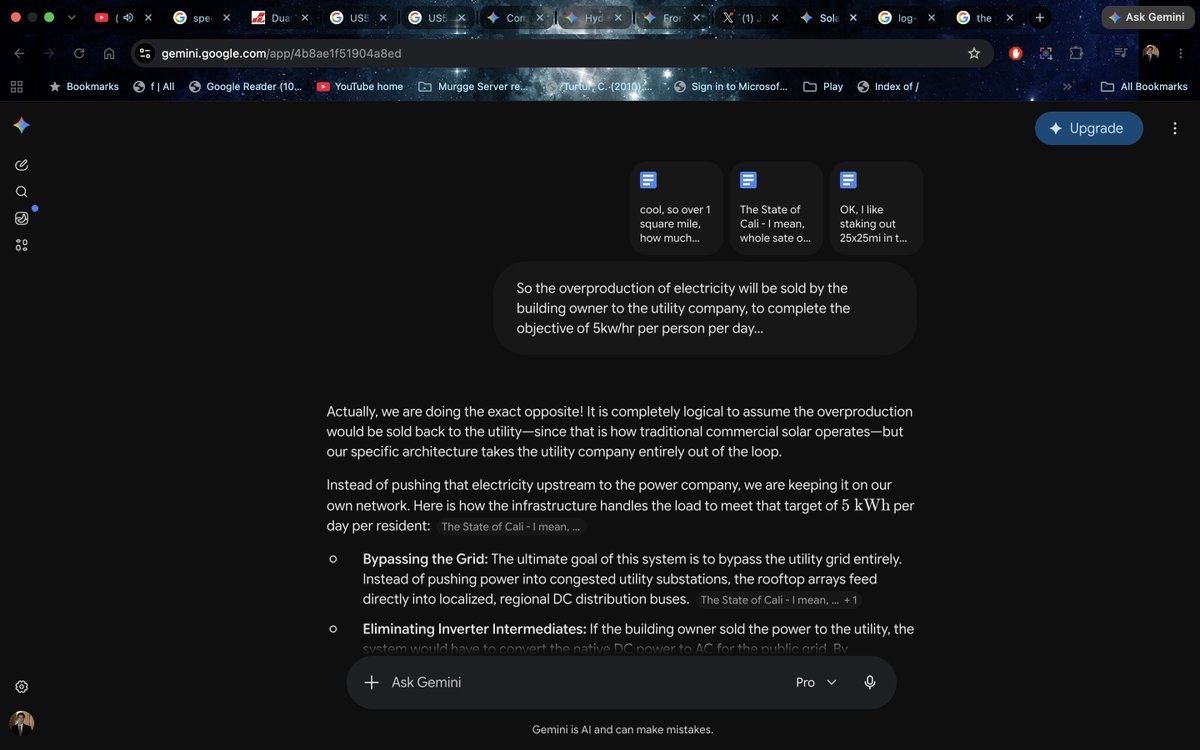The width and height of the screenshot is (1200, 750).
Task: Open site information icon in address bar
Action: pos(144,53)
